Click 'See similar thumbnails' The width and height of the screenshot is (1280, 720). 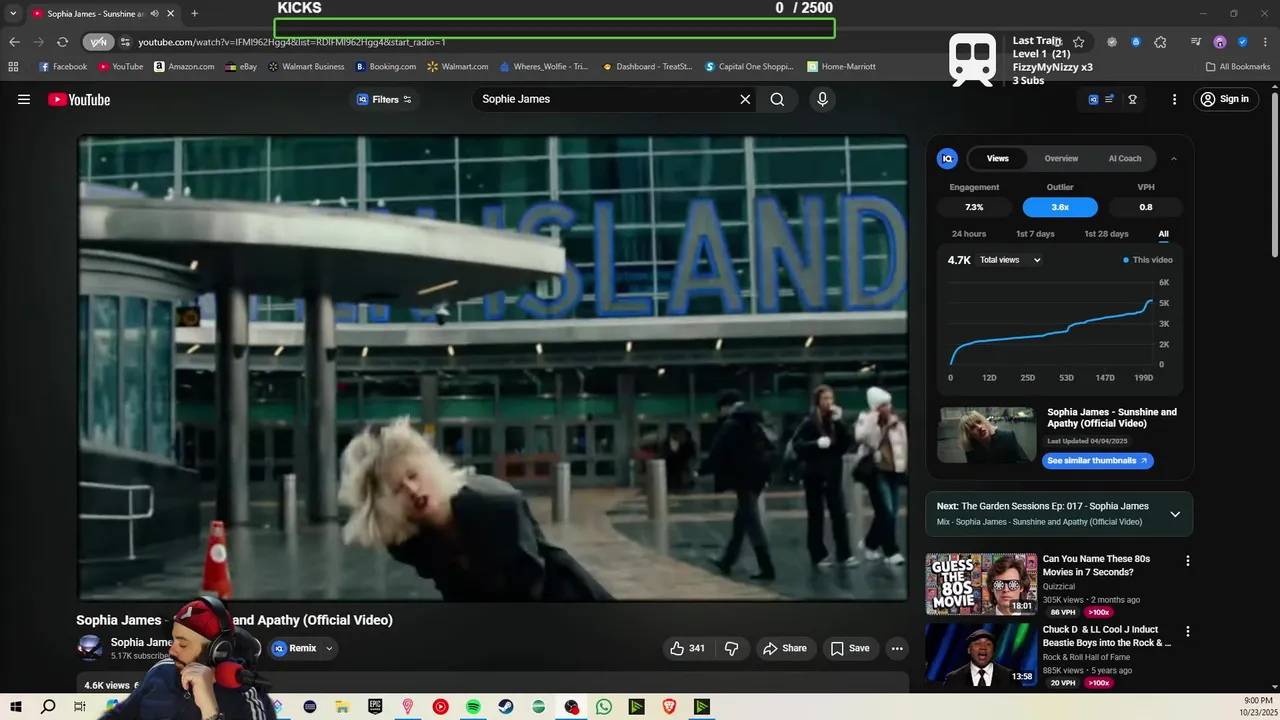coord(1098,461)
